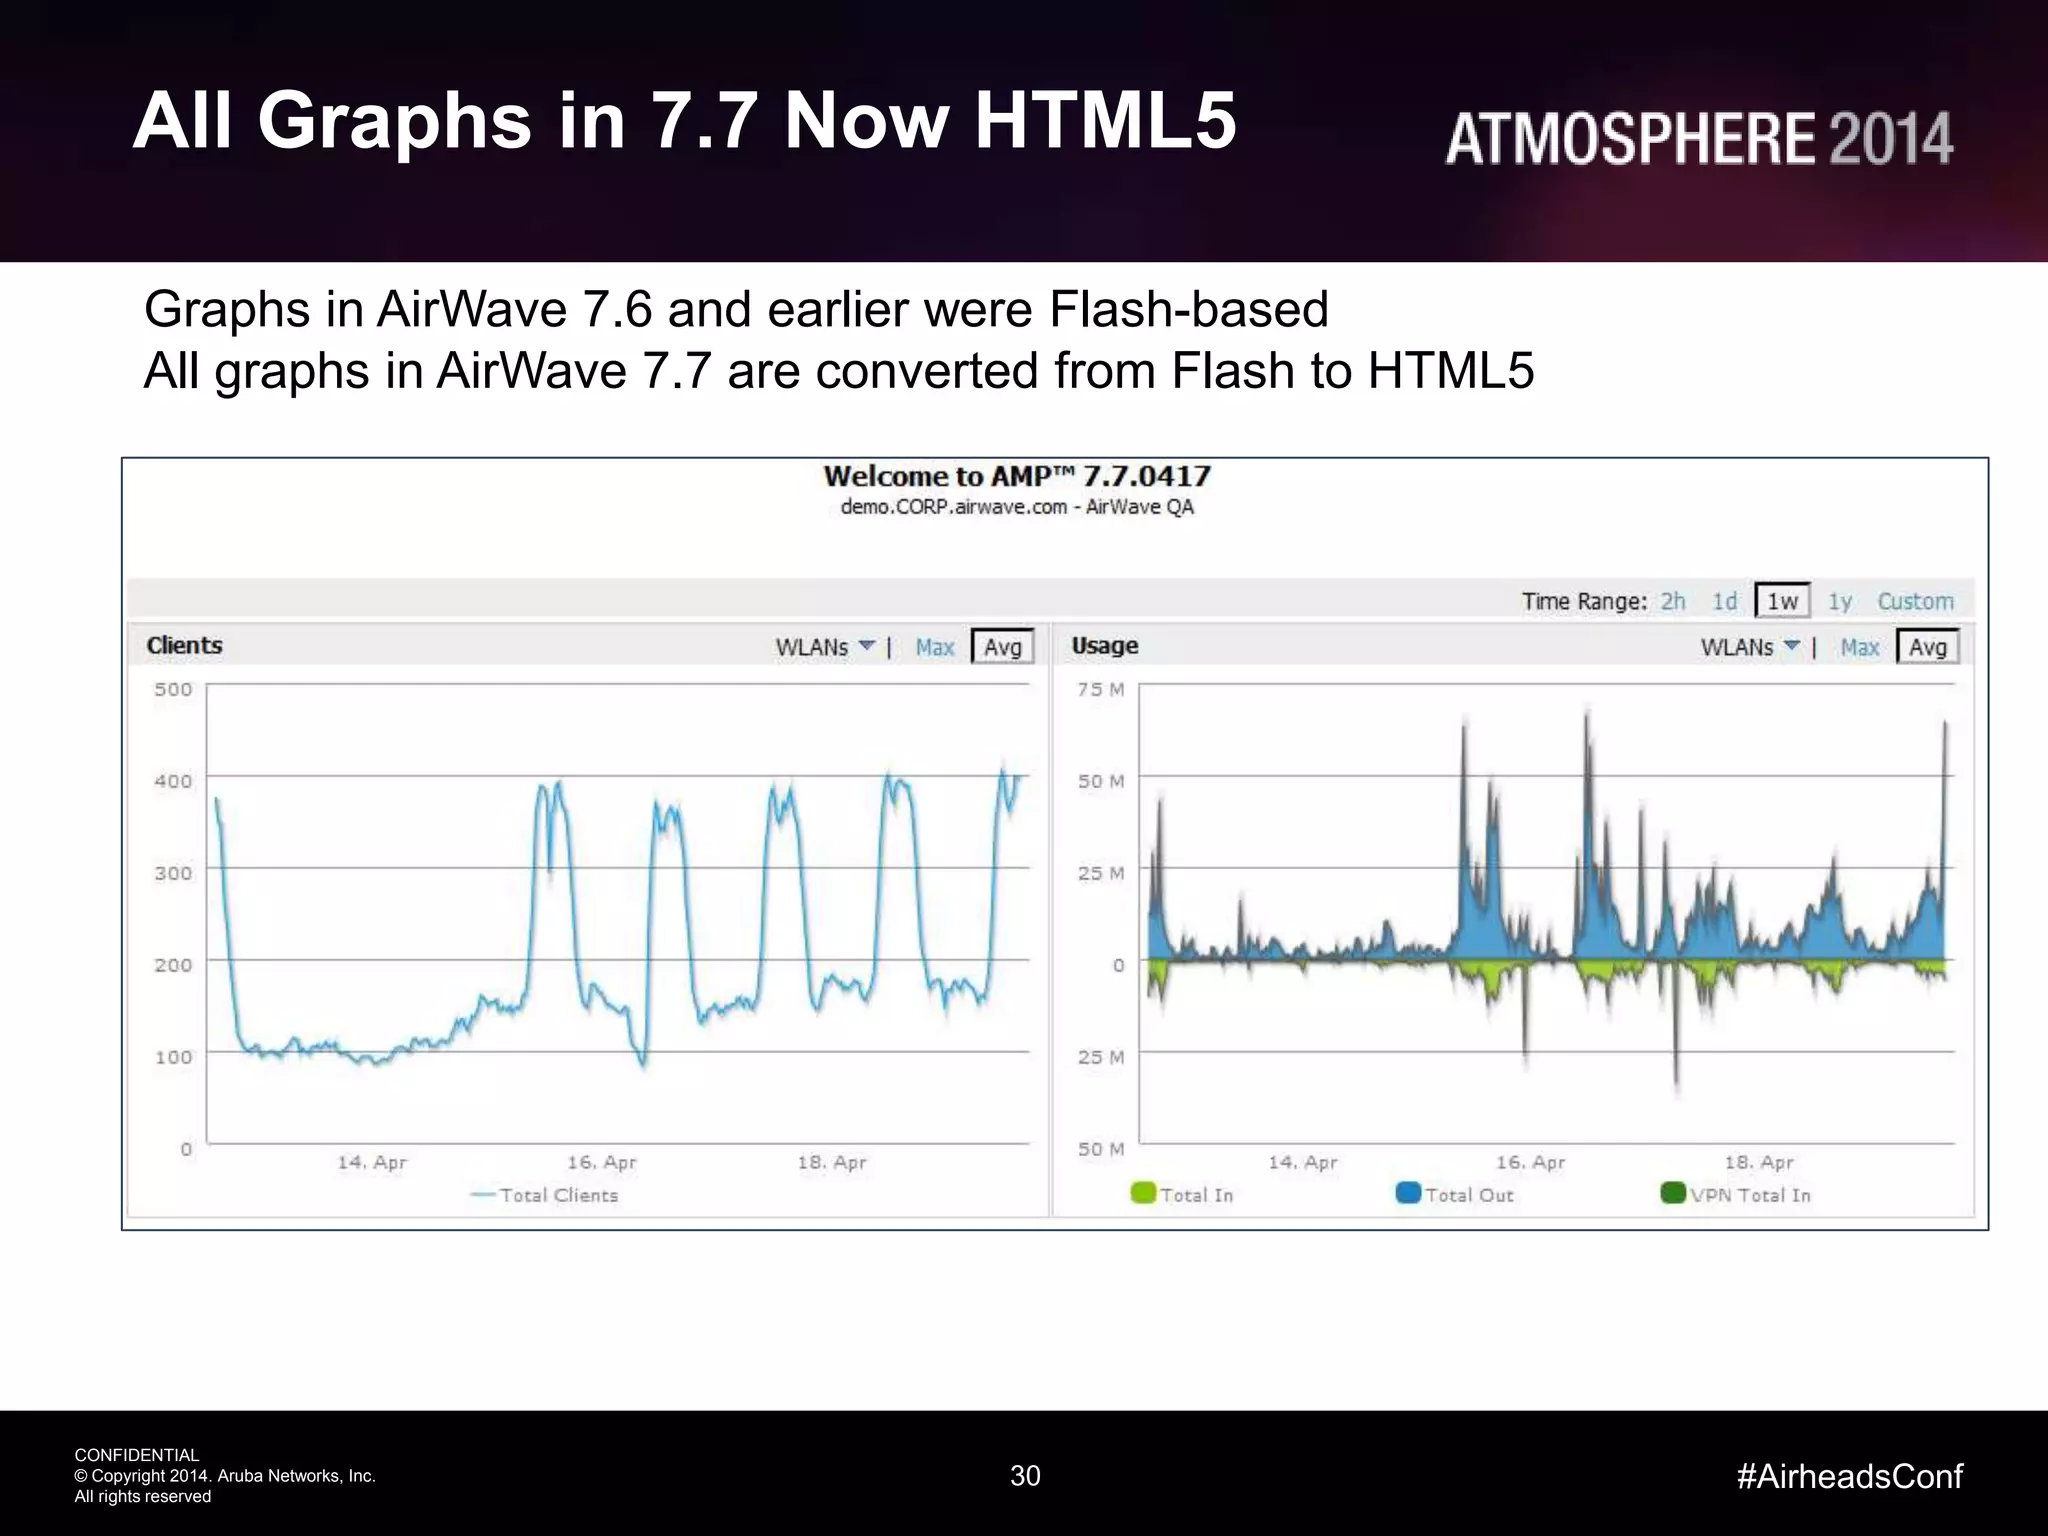Image resolution: width=2048 pixels, height=1536 pixels.
Task: Click the 75 M axis label on Usage graph
Action: [x=1101, y=689]
